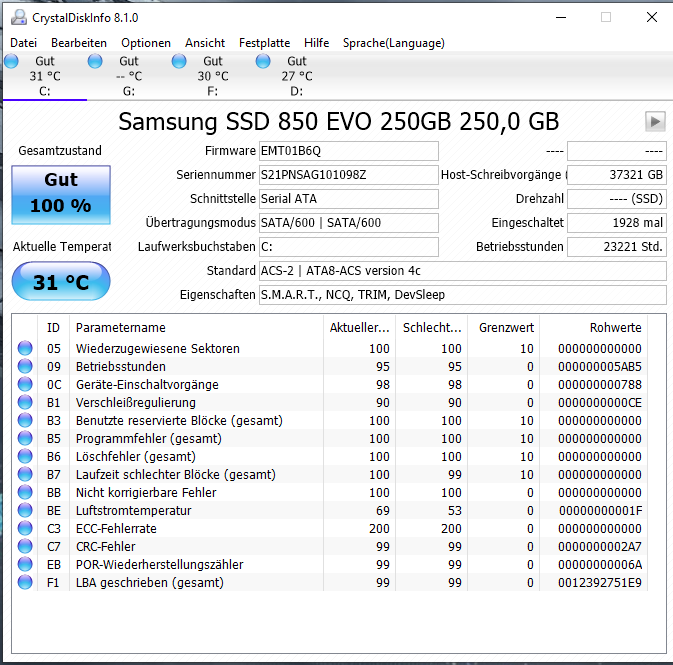Select the Verschleißregulierung parameter name
The image size is (673, 665).
[136, 403]
